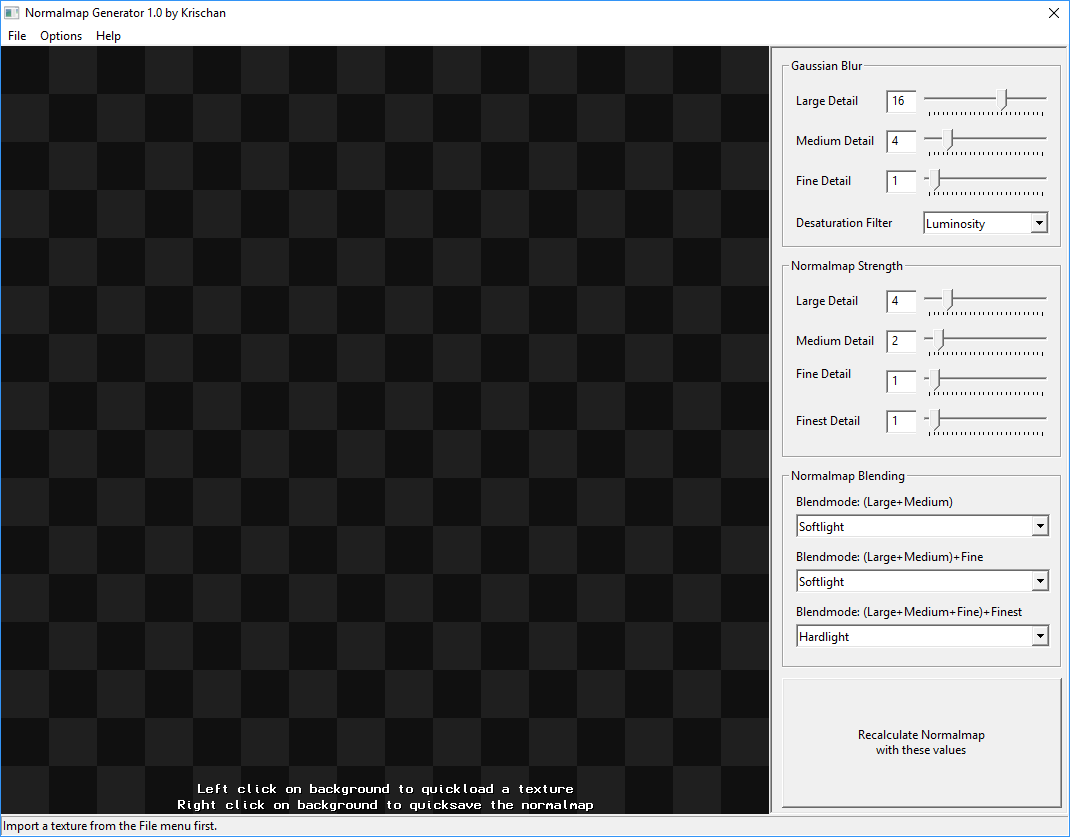1070x837 pixels.
Task: Click arrow of Blendmode (Large+Medium)+Fine dropdown
Action: [x=1040, y=581]
